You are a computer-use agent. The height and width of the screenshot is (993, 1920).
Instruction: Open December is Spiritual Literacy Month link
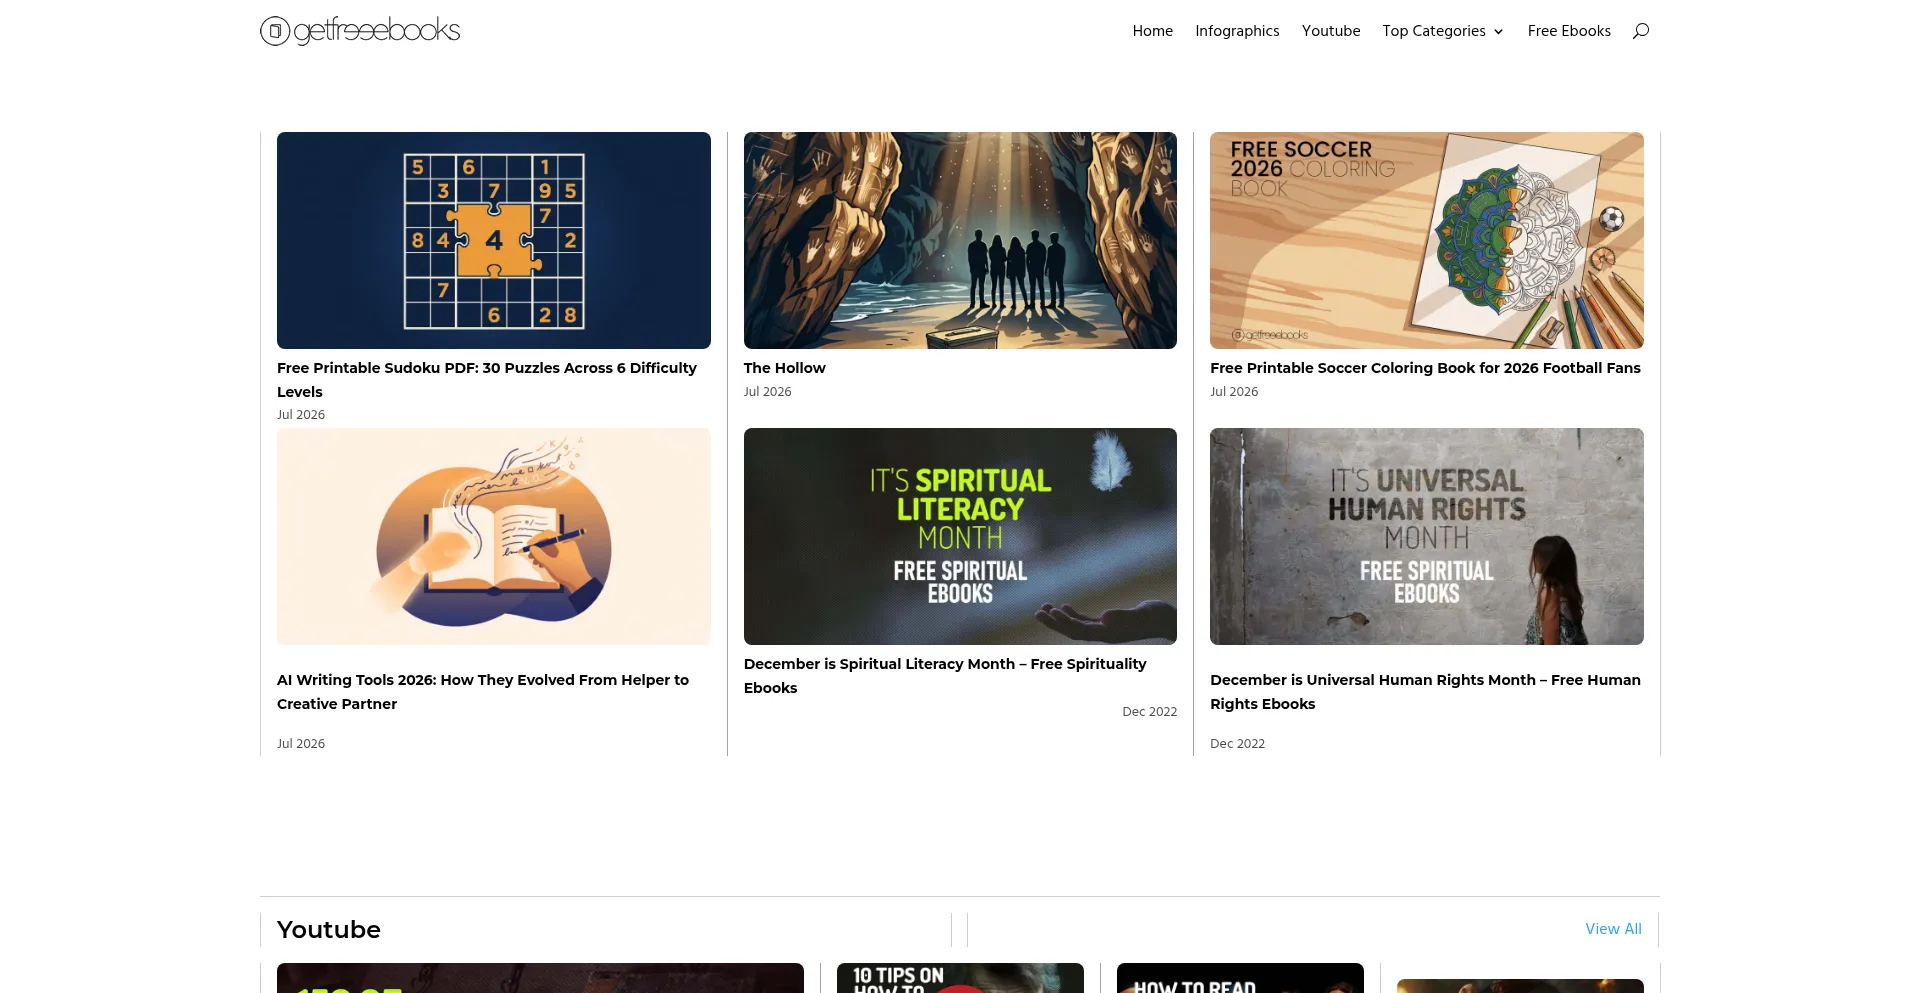pos(945,676)
